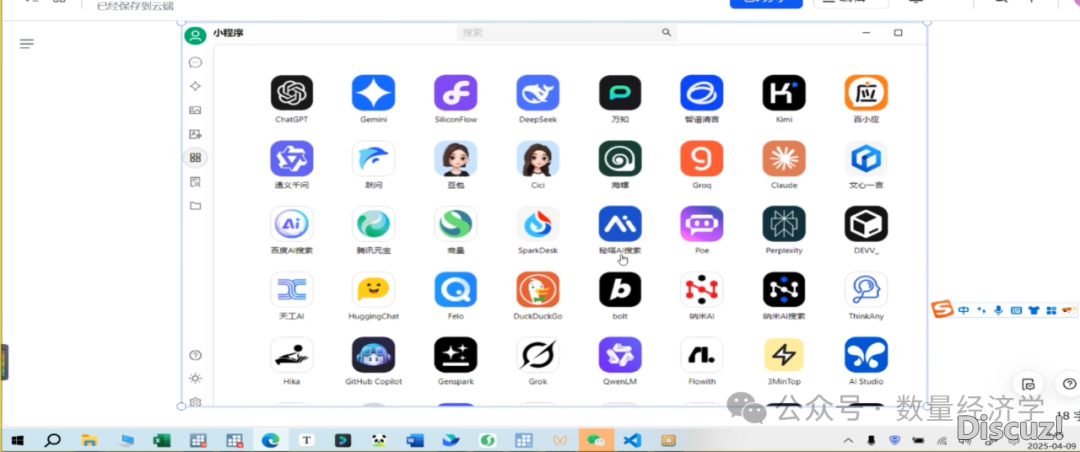Open the Felo search app

(455, 289)
